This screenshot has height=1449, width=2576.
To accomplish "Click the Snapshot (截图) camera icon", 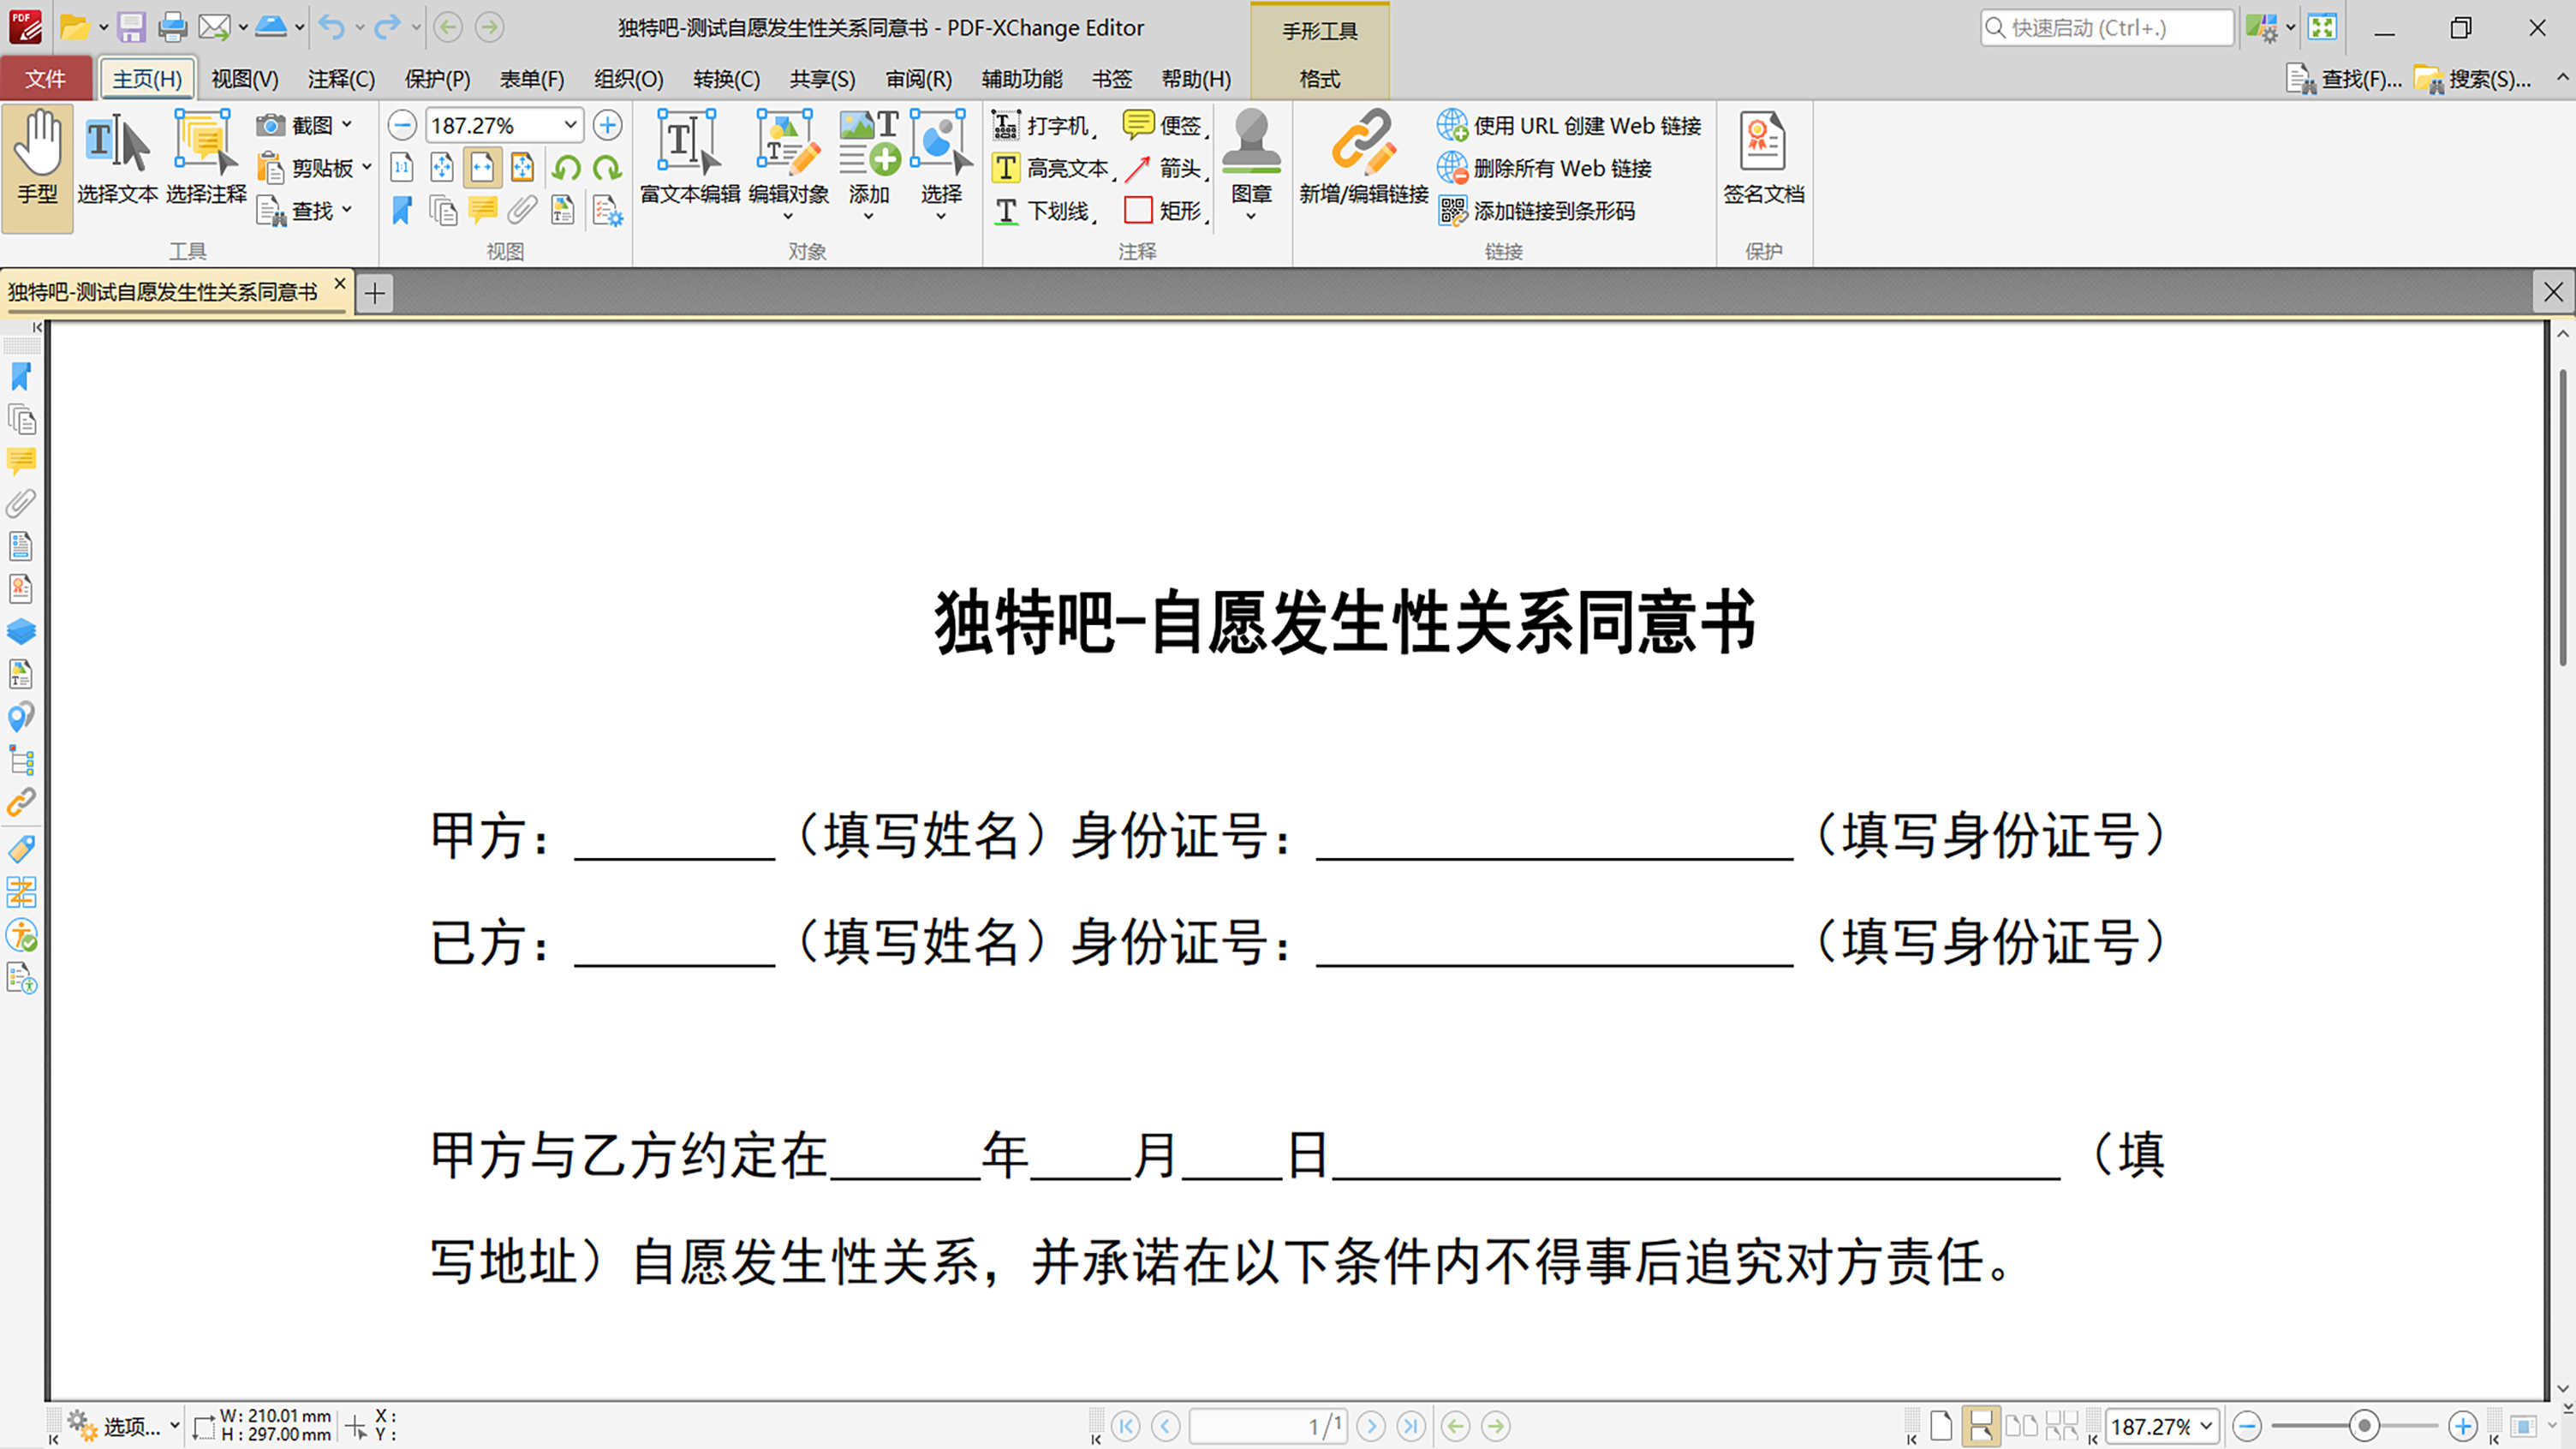I will [x=270, y=125].
